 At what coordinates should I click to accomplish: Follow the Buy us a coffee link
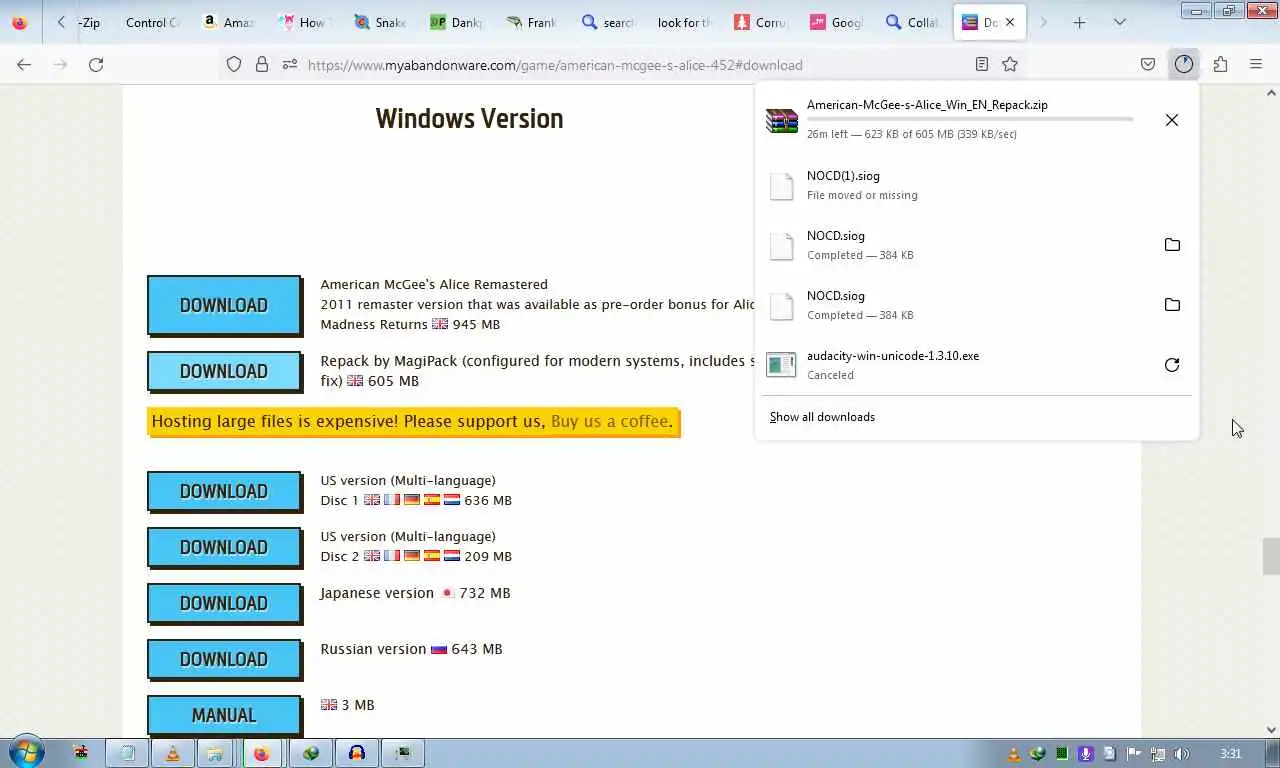(x=610, y=421)
